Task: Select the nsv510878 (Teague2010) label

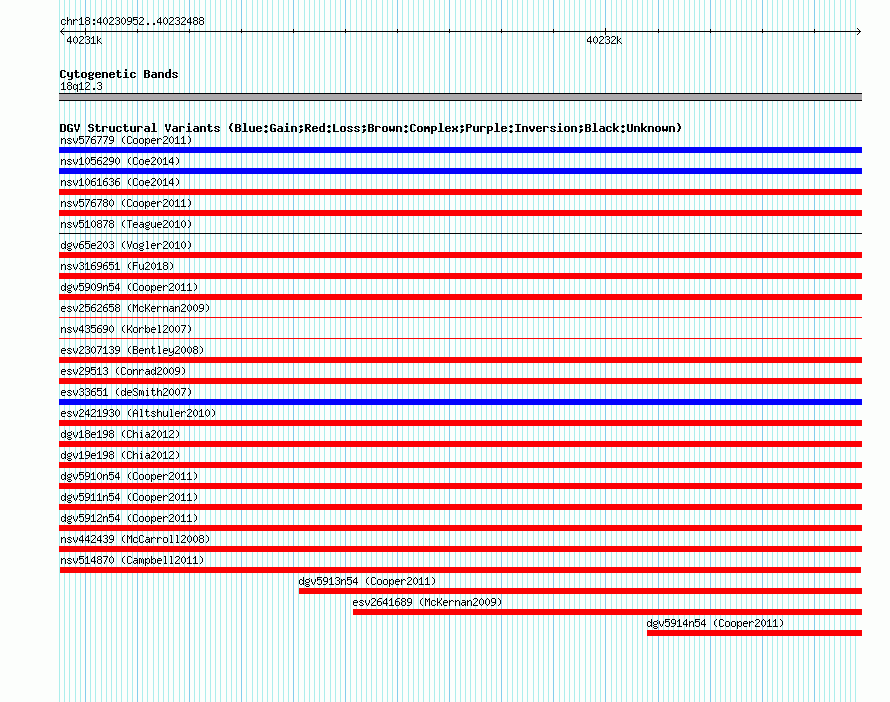Action: pos(126,224)
